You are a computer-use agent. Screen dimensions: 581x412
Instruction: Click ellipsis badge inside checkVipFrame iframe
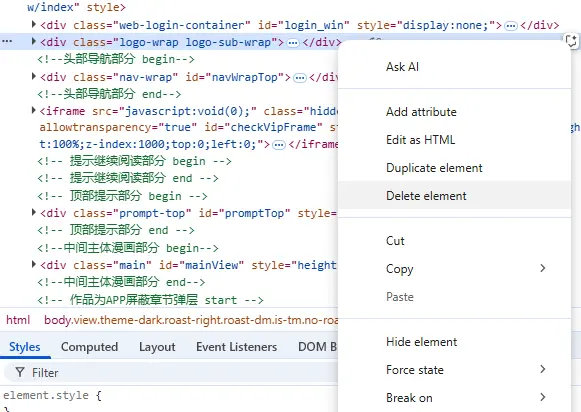[x=279, y=144]
